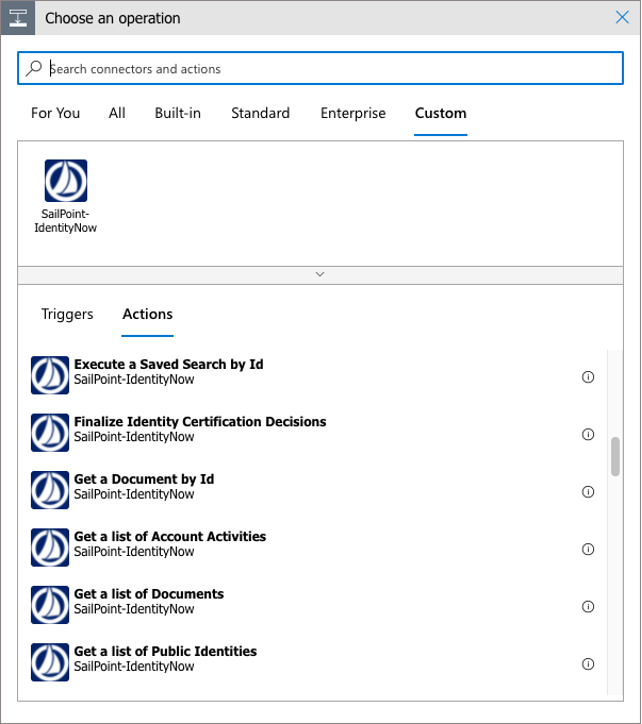Collapse the connectors panel with the chevron
The image size is (642, 724).
coord(320,275)
